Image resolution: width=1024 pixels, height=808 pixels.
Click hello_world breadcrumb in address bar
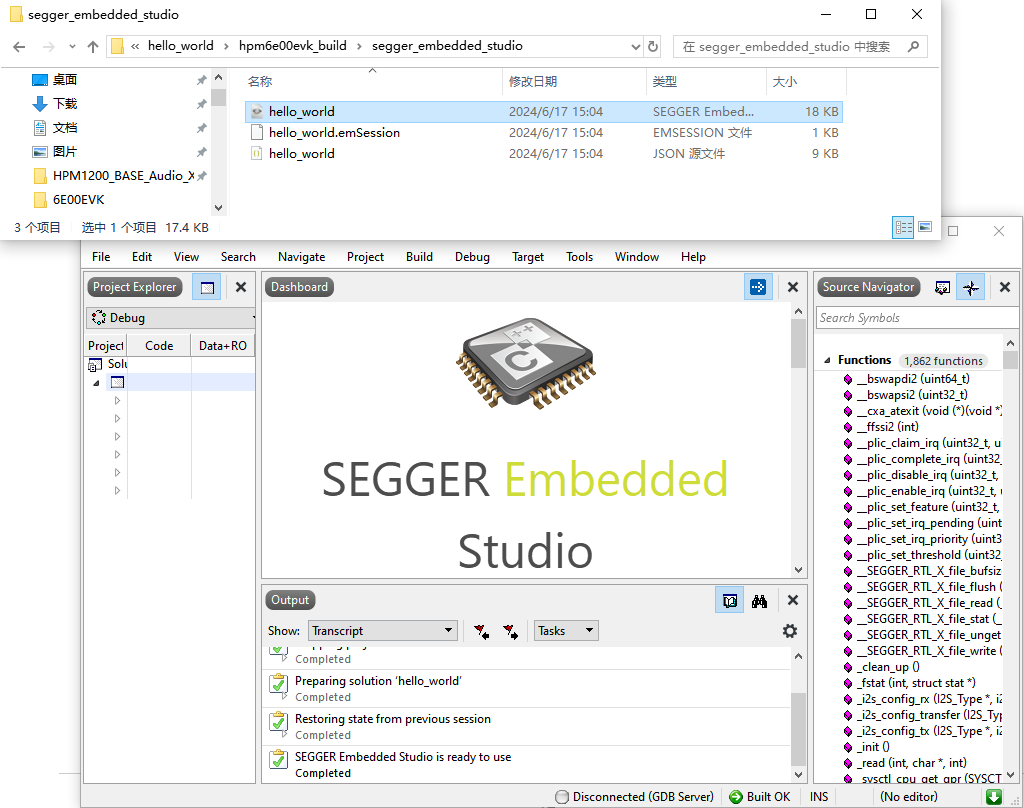[180, 46]
